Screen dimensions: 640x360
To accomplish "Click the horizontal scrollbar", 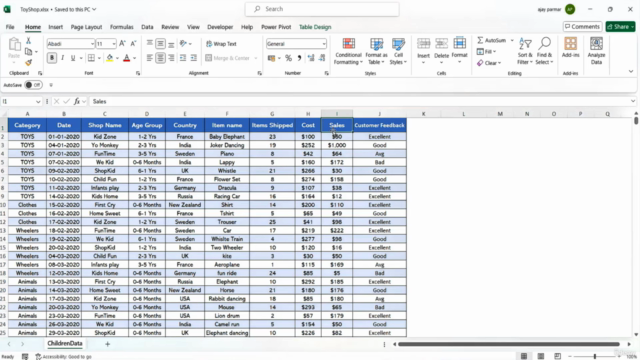I will [x=509, y=344].
